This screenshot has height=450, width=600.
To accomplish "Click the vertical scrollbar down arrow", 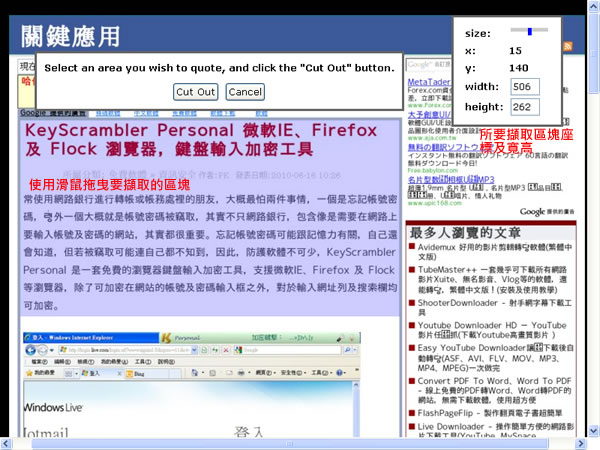I will (x=594, y=431).
